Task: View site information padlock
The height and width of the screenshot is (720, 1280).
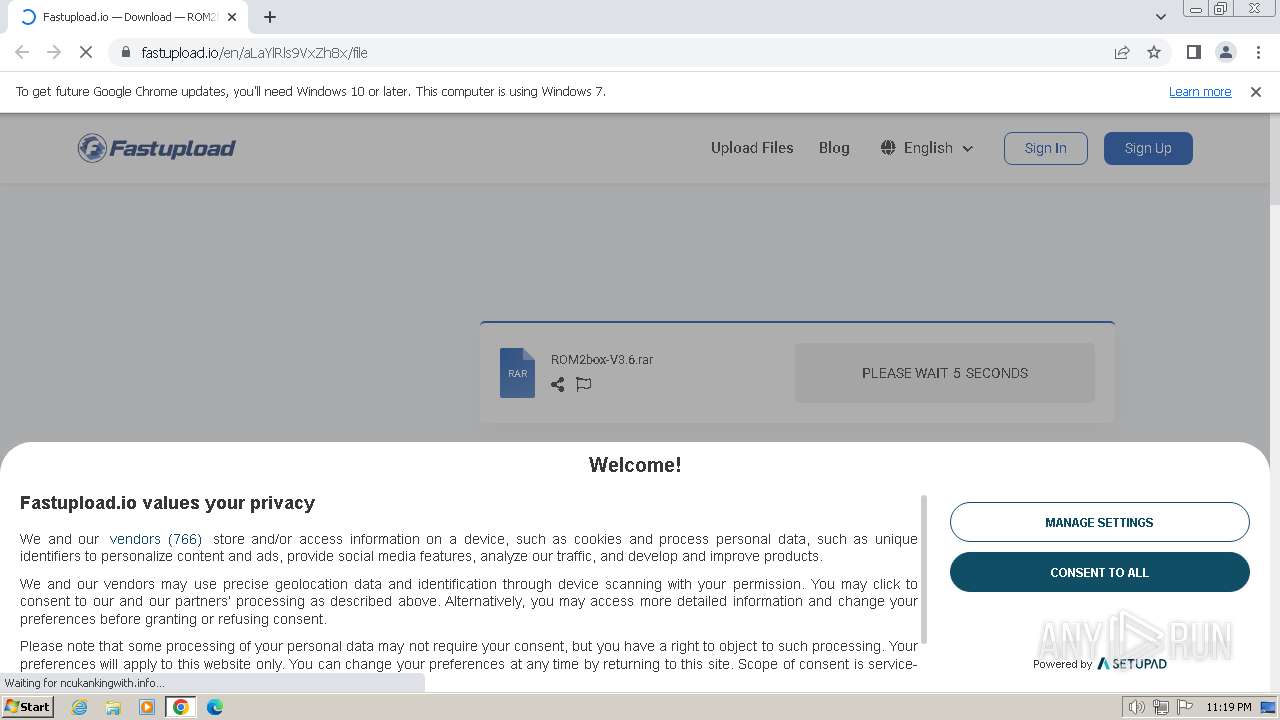Action: pos(125,52)
